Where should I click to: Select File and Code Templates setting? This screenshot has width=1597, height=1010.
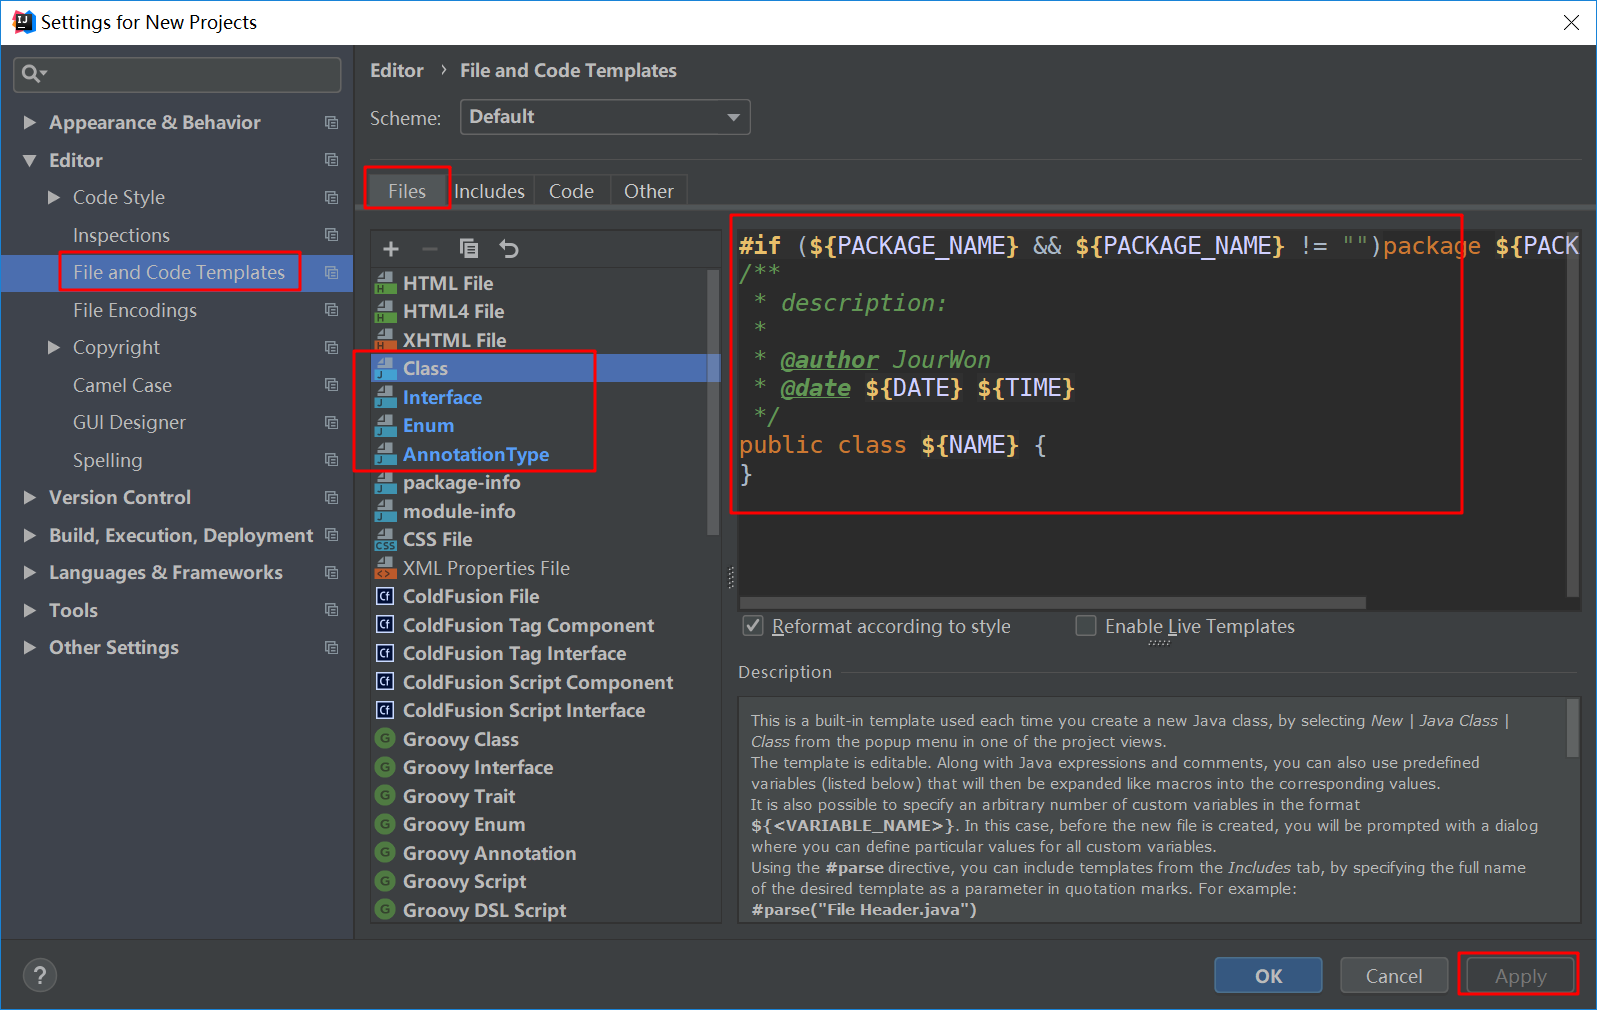(177, 272)
